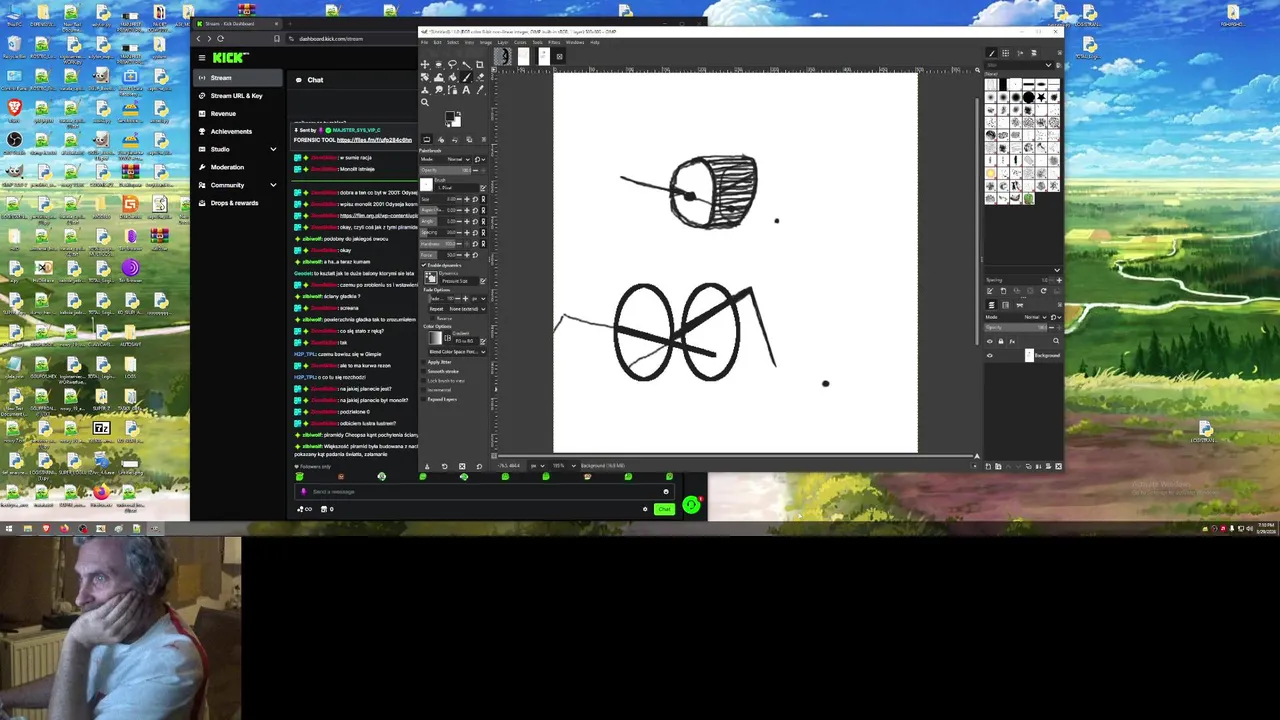Toggle Enable dynamics checkbox

click(424, 265)
